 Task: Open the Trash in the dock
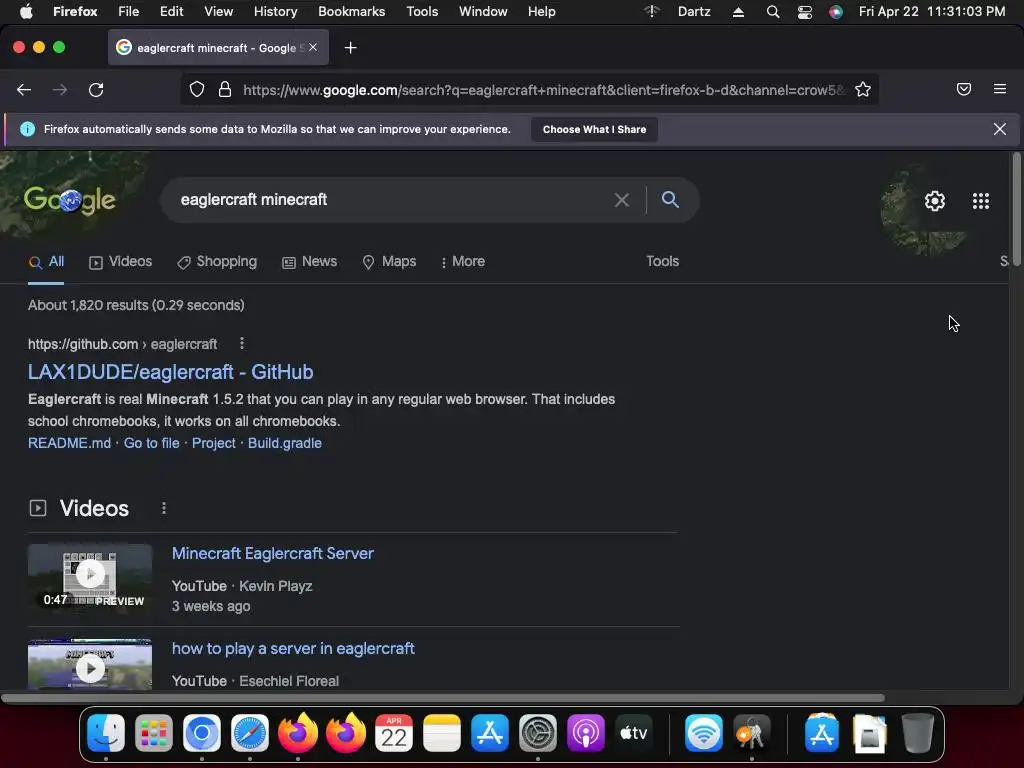click(918, 733)
